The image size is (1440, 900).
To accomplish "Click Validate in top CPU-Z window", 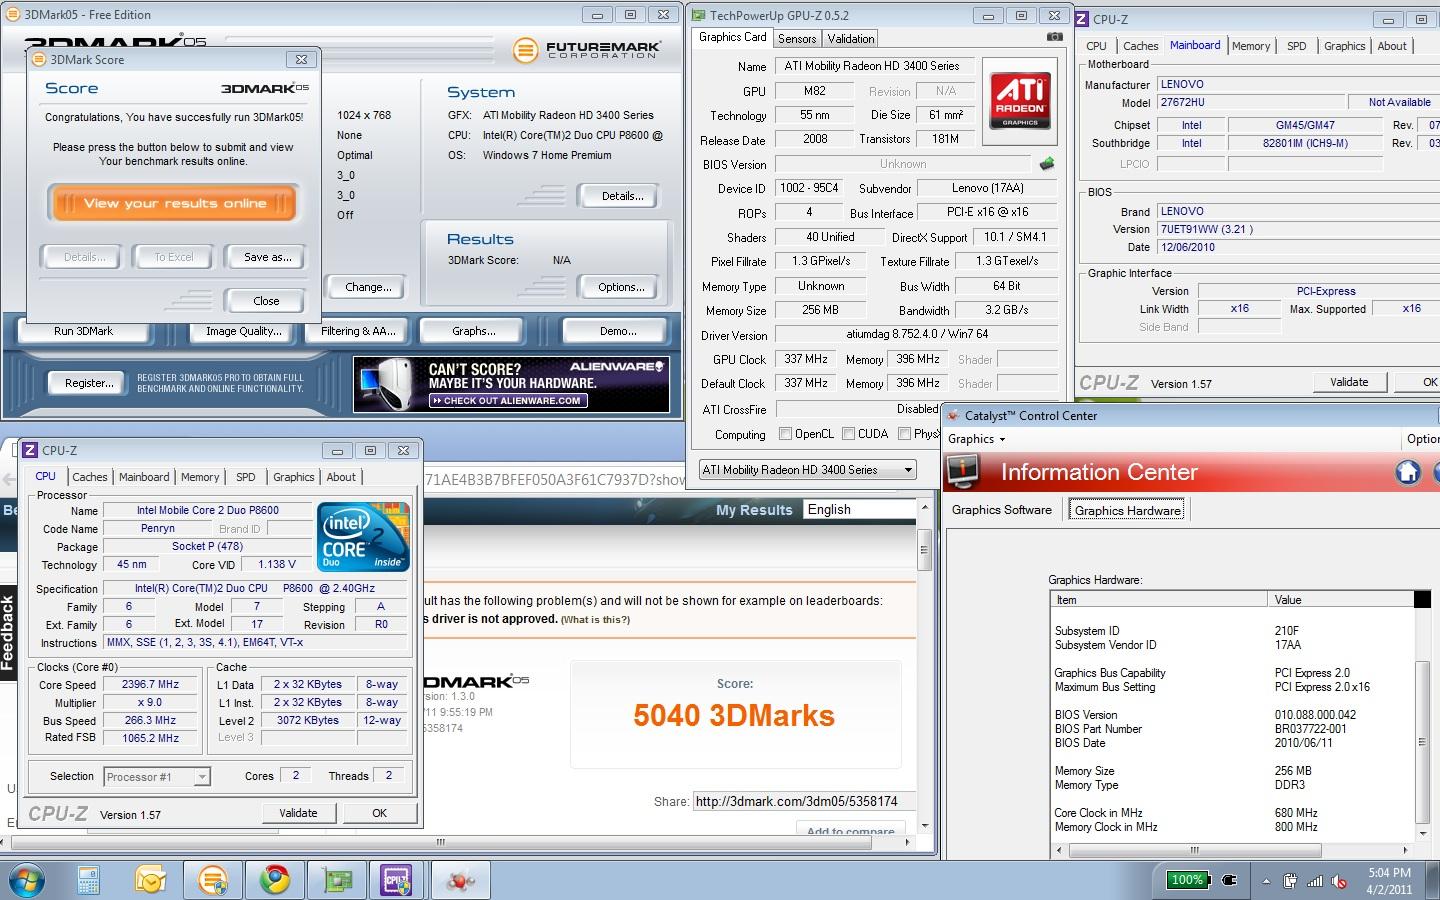I will pyautogui.click(x=1349, y=382).
